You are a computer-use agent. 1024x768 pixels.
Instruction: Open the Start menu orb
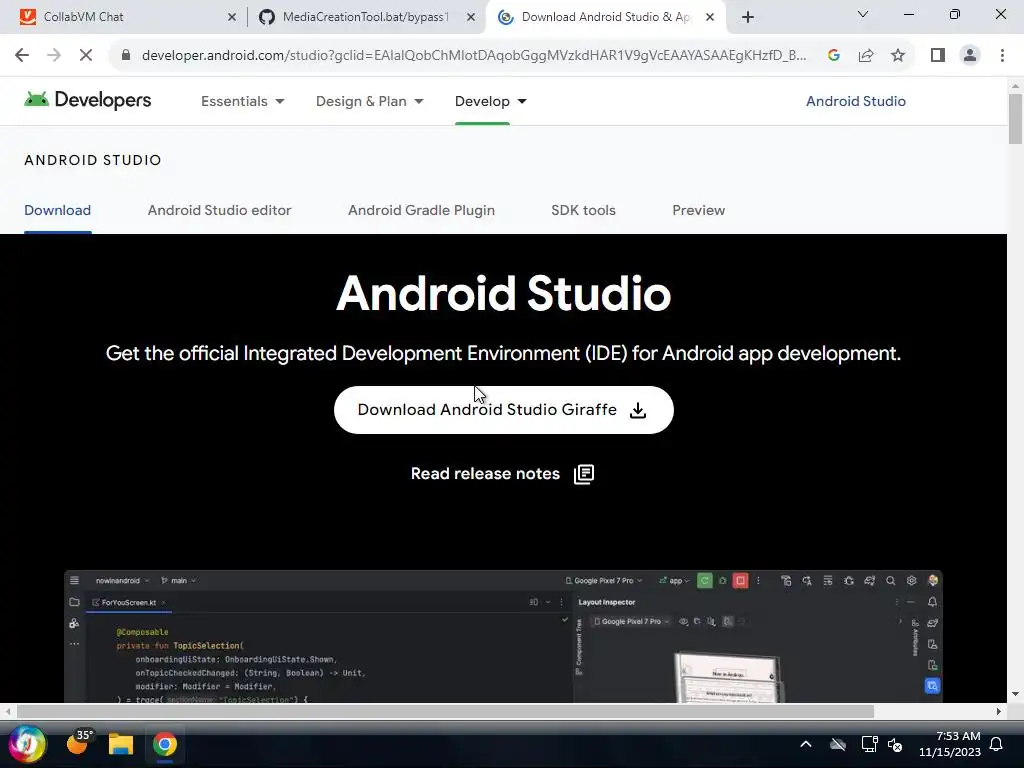coord(27,744)
